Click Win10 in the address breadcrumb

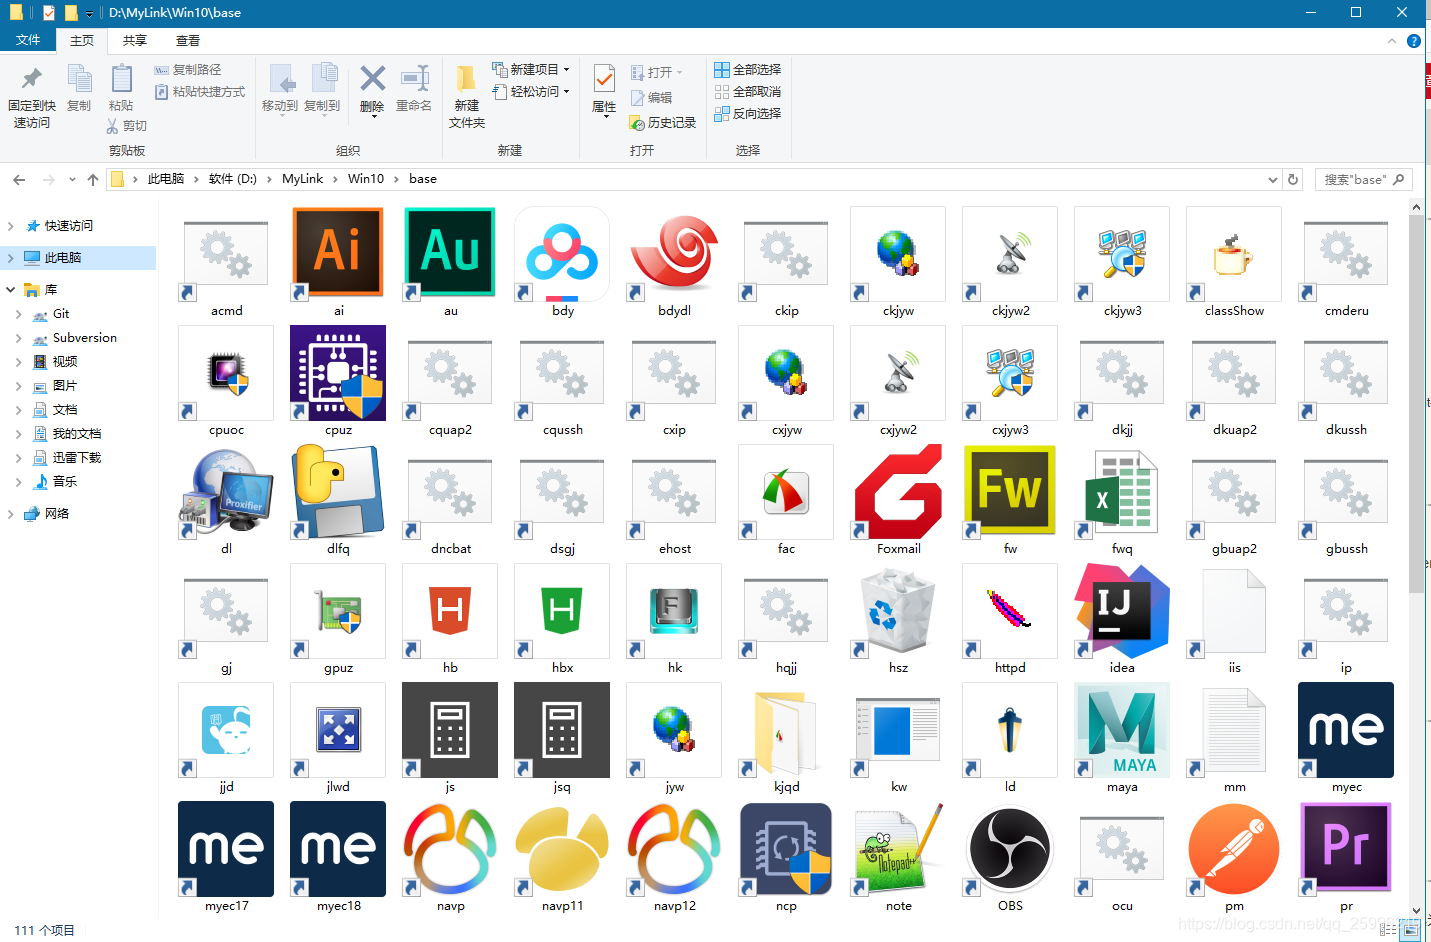tap(366, 179)
